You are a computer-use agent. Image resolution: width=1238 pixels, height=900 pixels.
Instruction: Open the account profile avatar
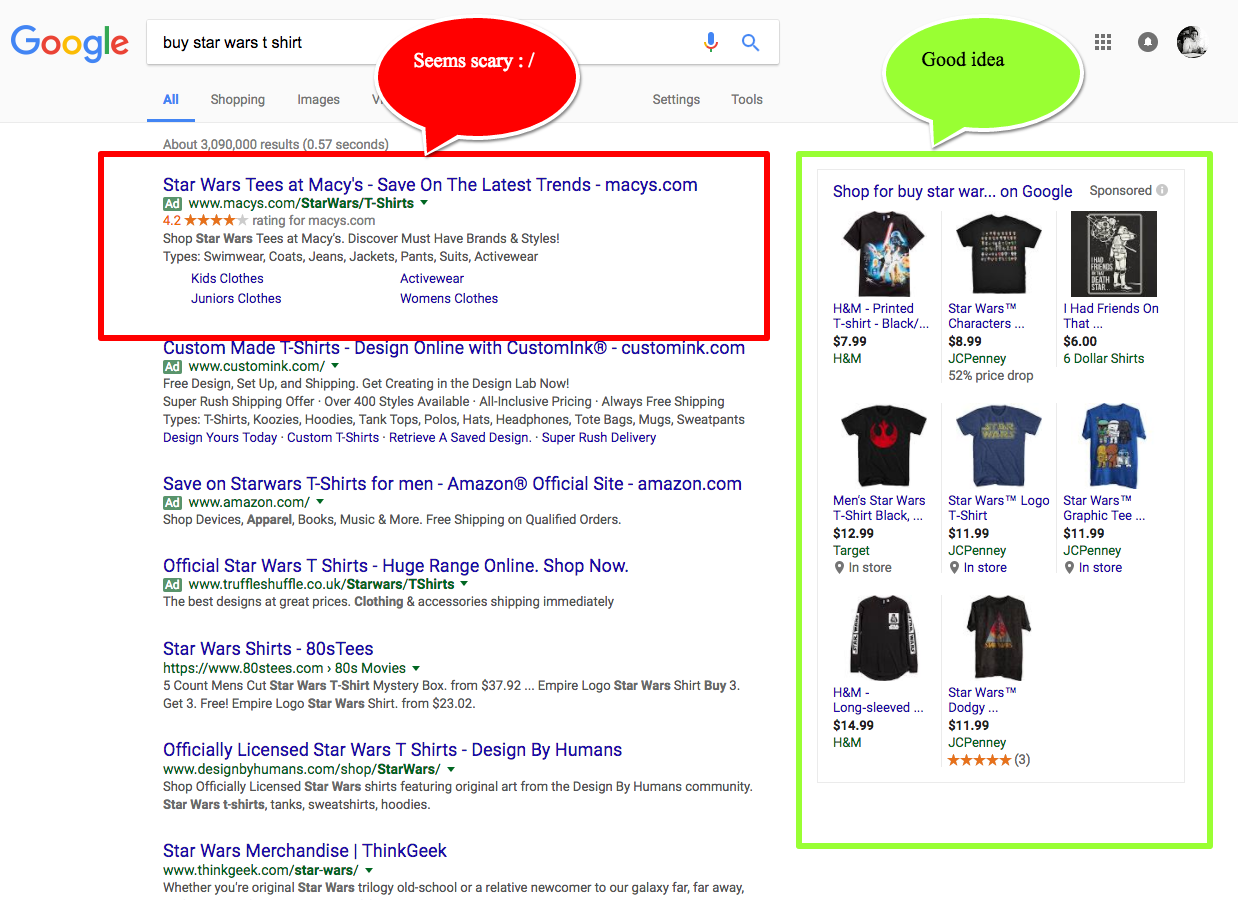point(1192,42)
